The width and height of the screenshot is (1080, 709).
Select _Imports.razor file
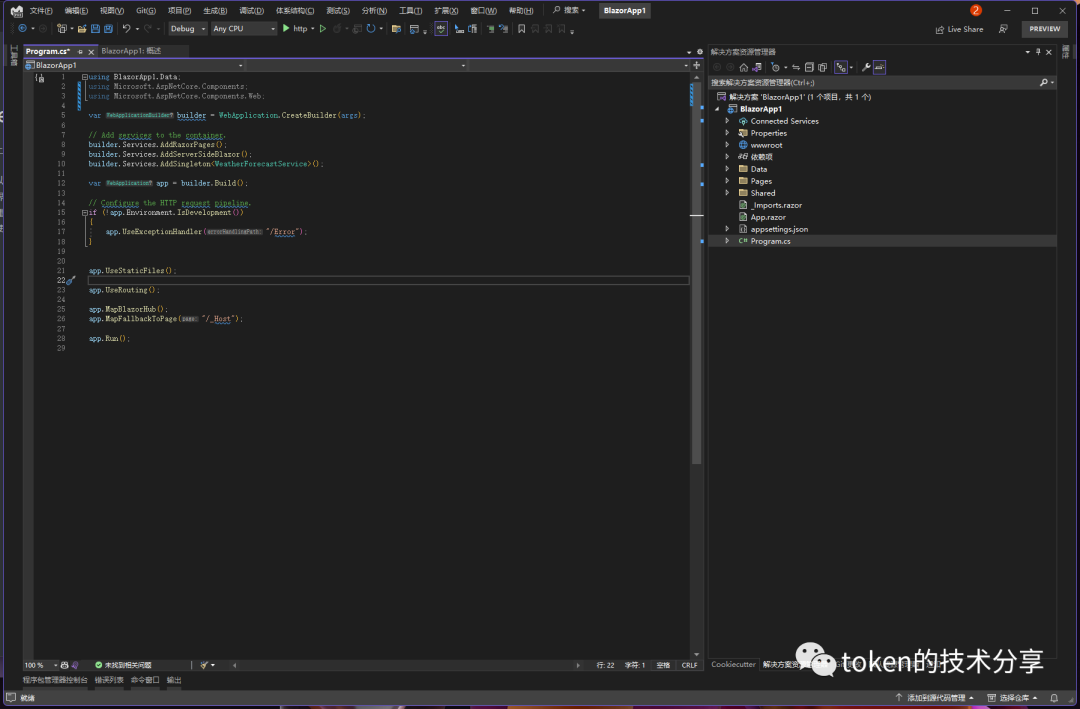(776, 205)
